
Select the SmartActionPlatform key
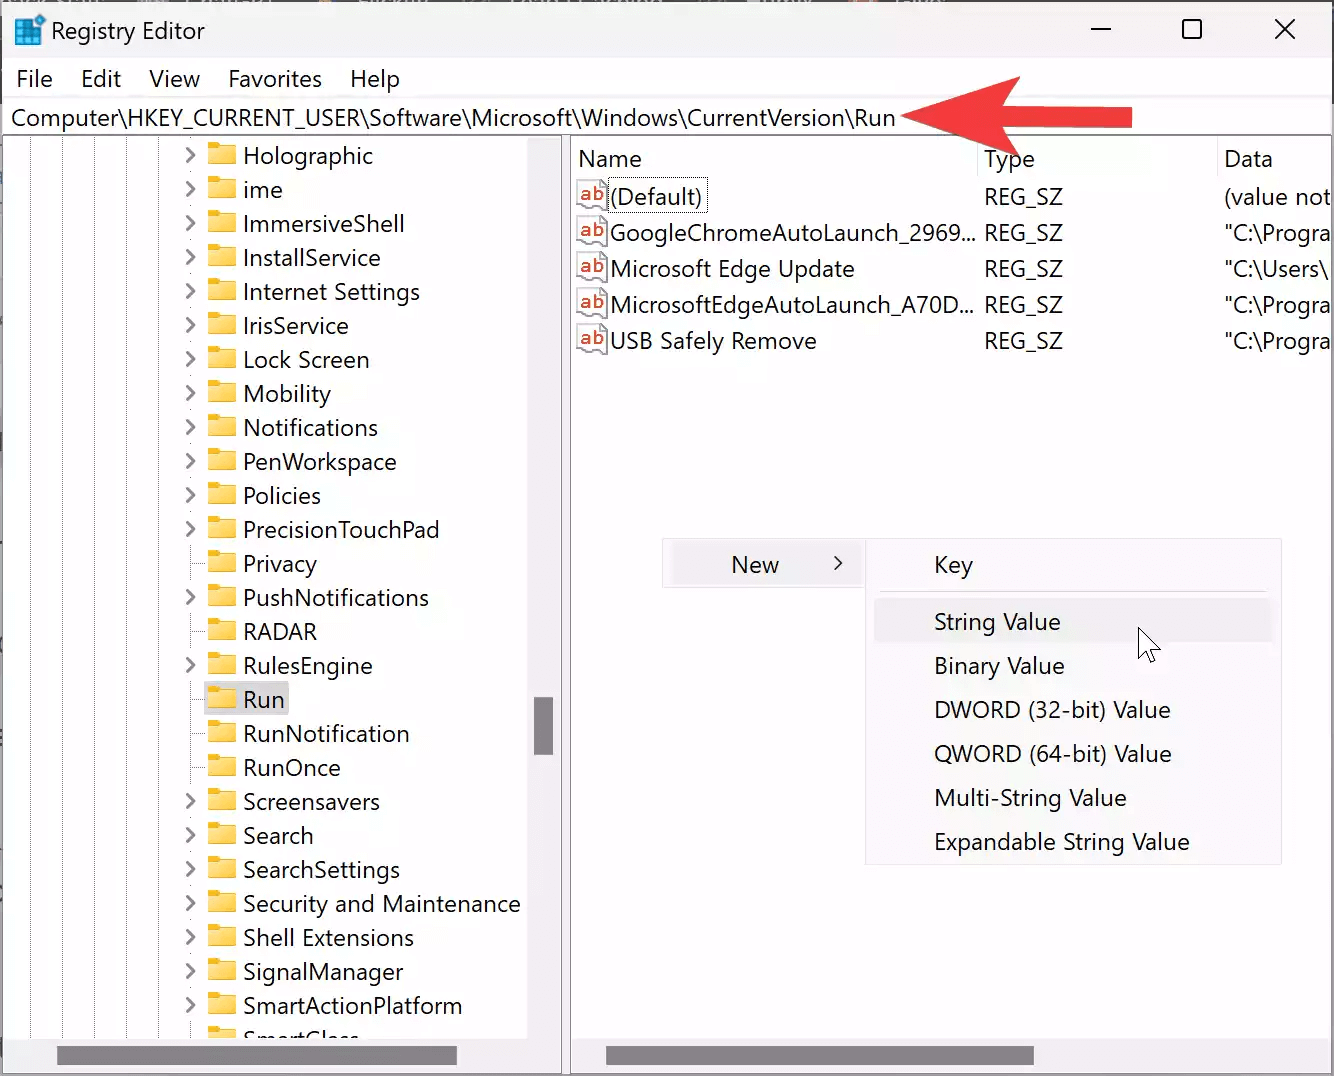click(x=352, y=1005)
